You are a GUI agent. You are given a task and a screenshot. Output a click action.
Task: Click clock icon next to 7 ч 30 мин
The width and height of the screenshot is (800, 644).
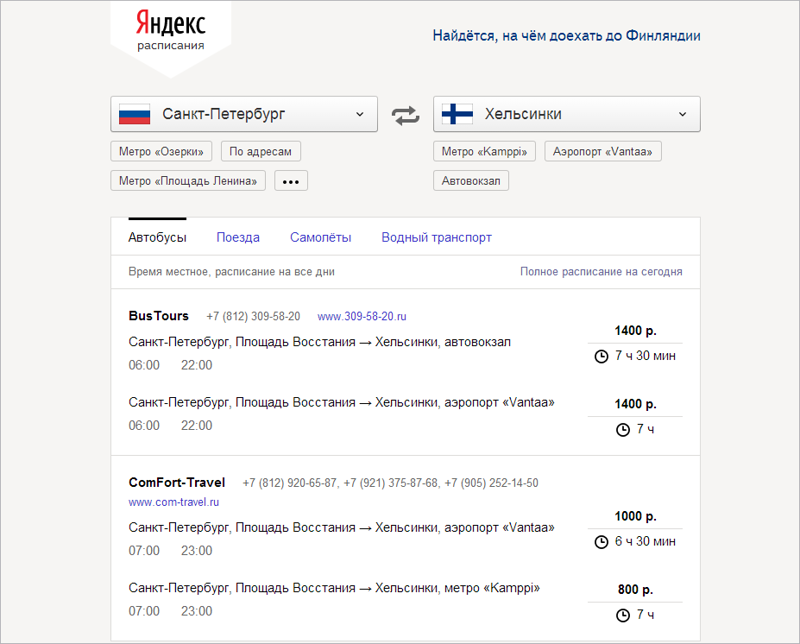(601, 356)
